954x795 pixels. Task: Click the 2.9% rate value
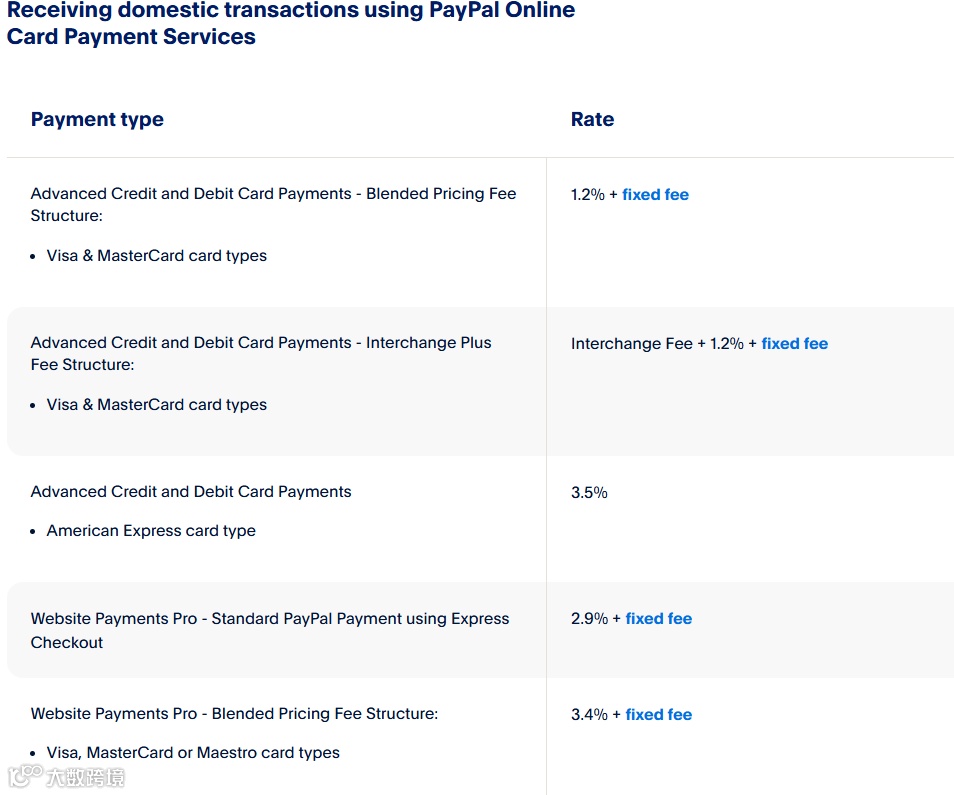(589, 619)
